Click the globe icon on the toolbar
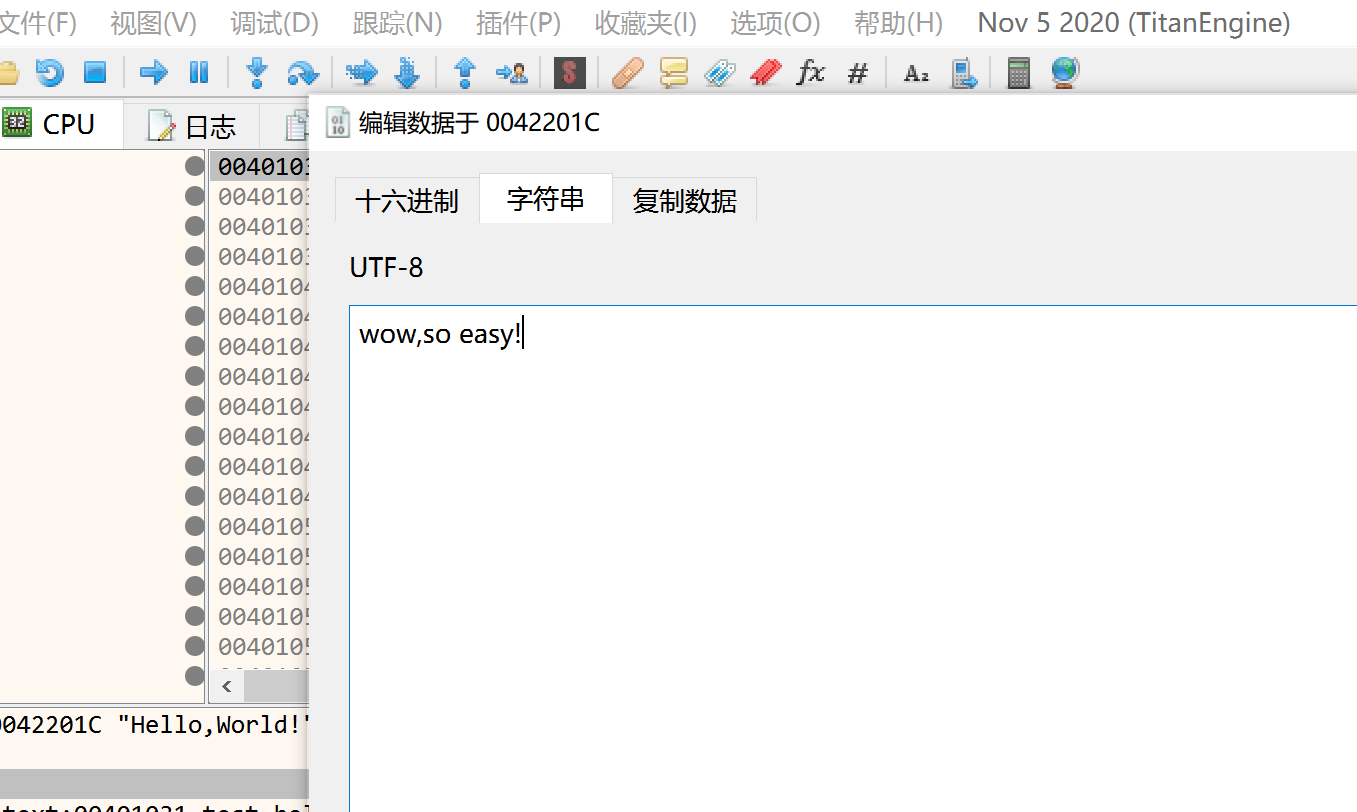The image size is (1357, 812). [1063, 72]
